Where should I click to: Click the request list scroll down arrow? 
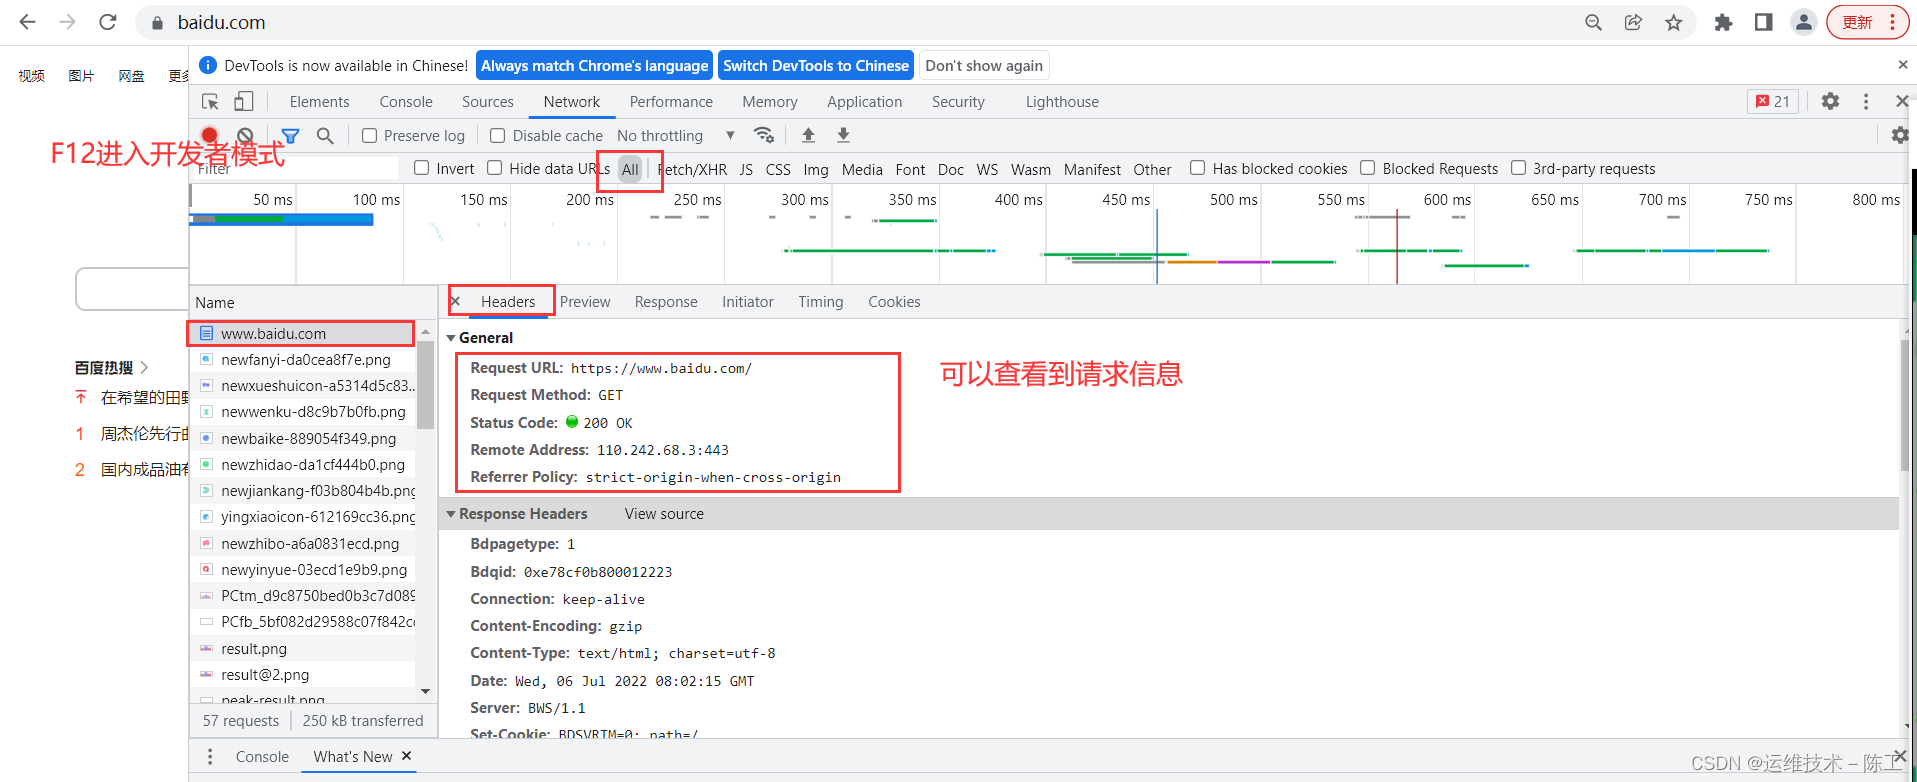tap(425, 691)
